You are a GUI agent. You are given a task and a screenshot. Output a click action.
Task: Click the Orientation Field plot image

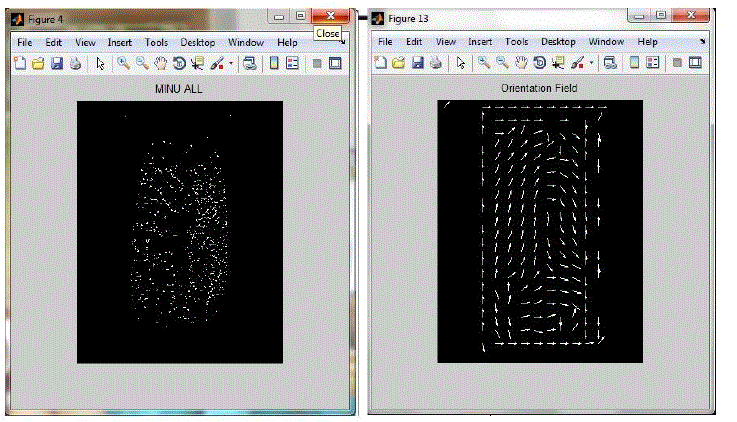coord(541,231)
